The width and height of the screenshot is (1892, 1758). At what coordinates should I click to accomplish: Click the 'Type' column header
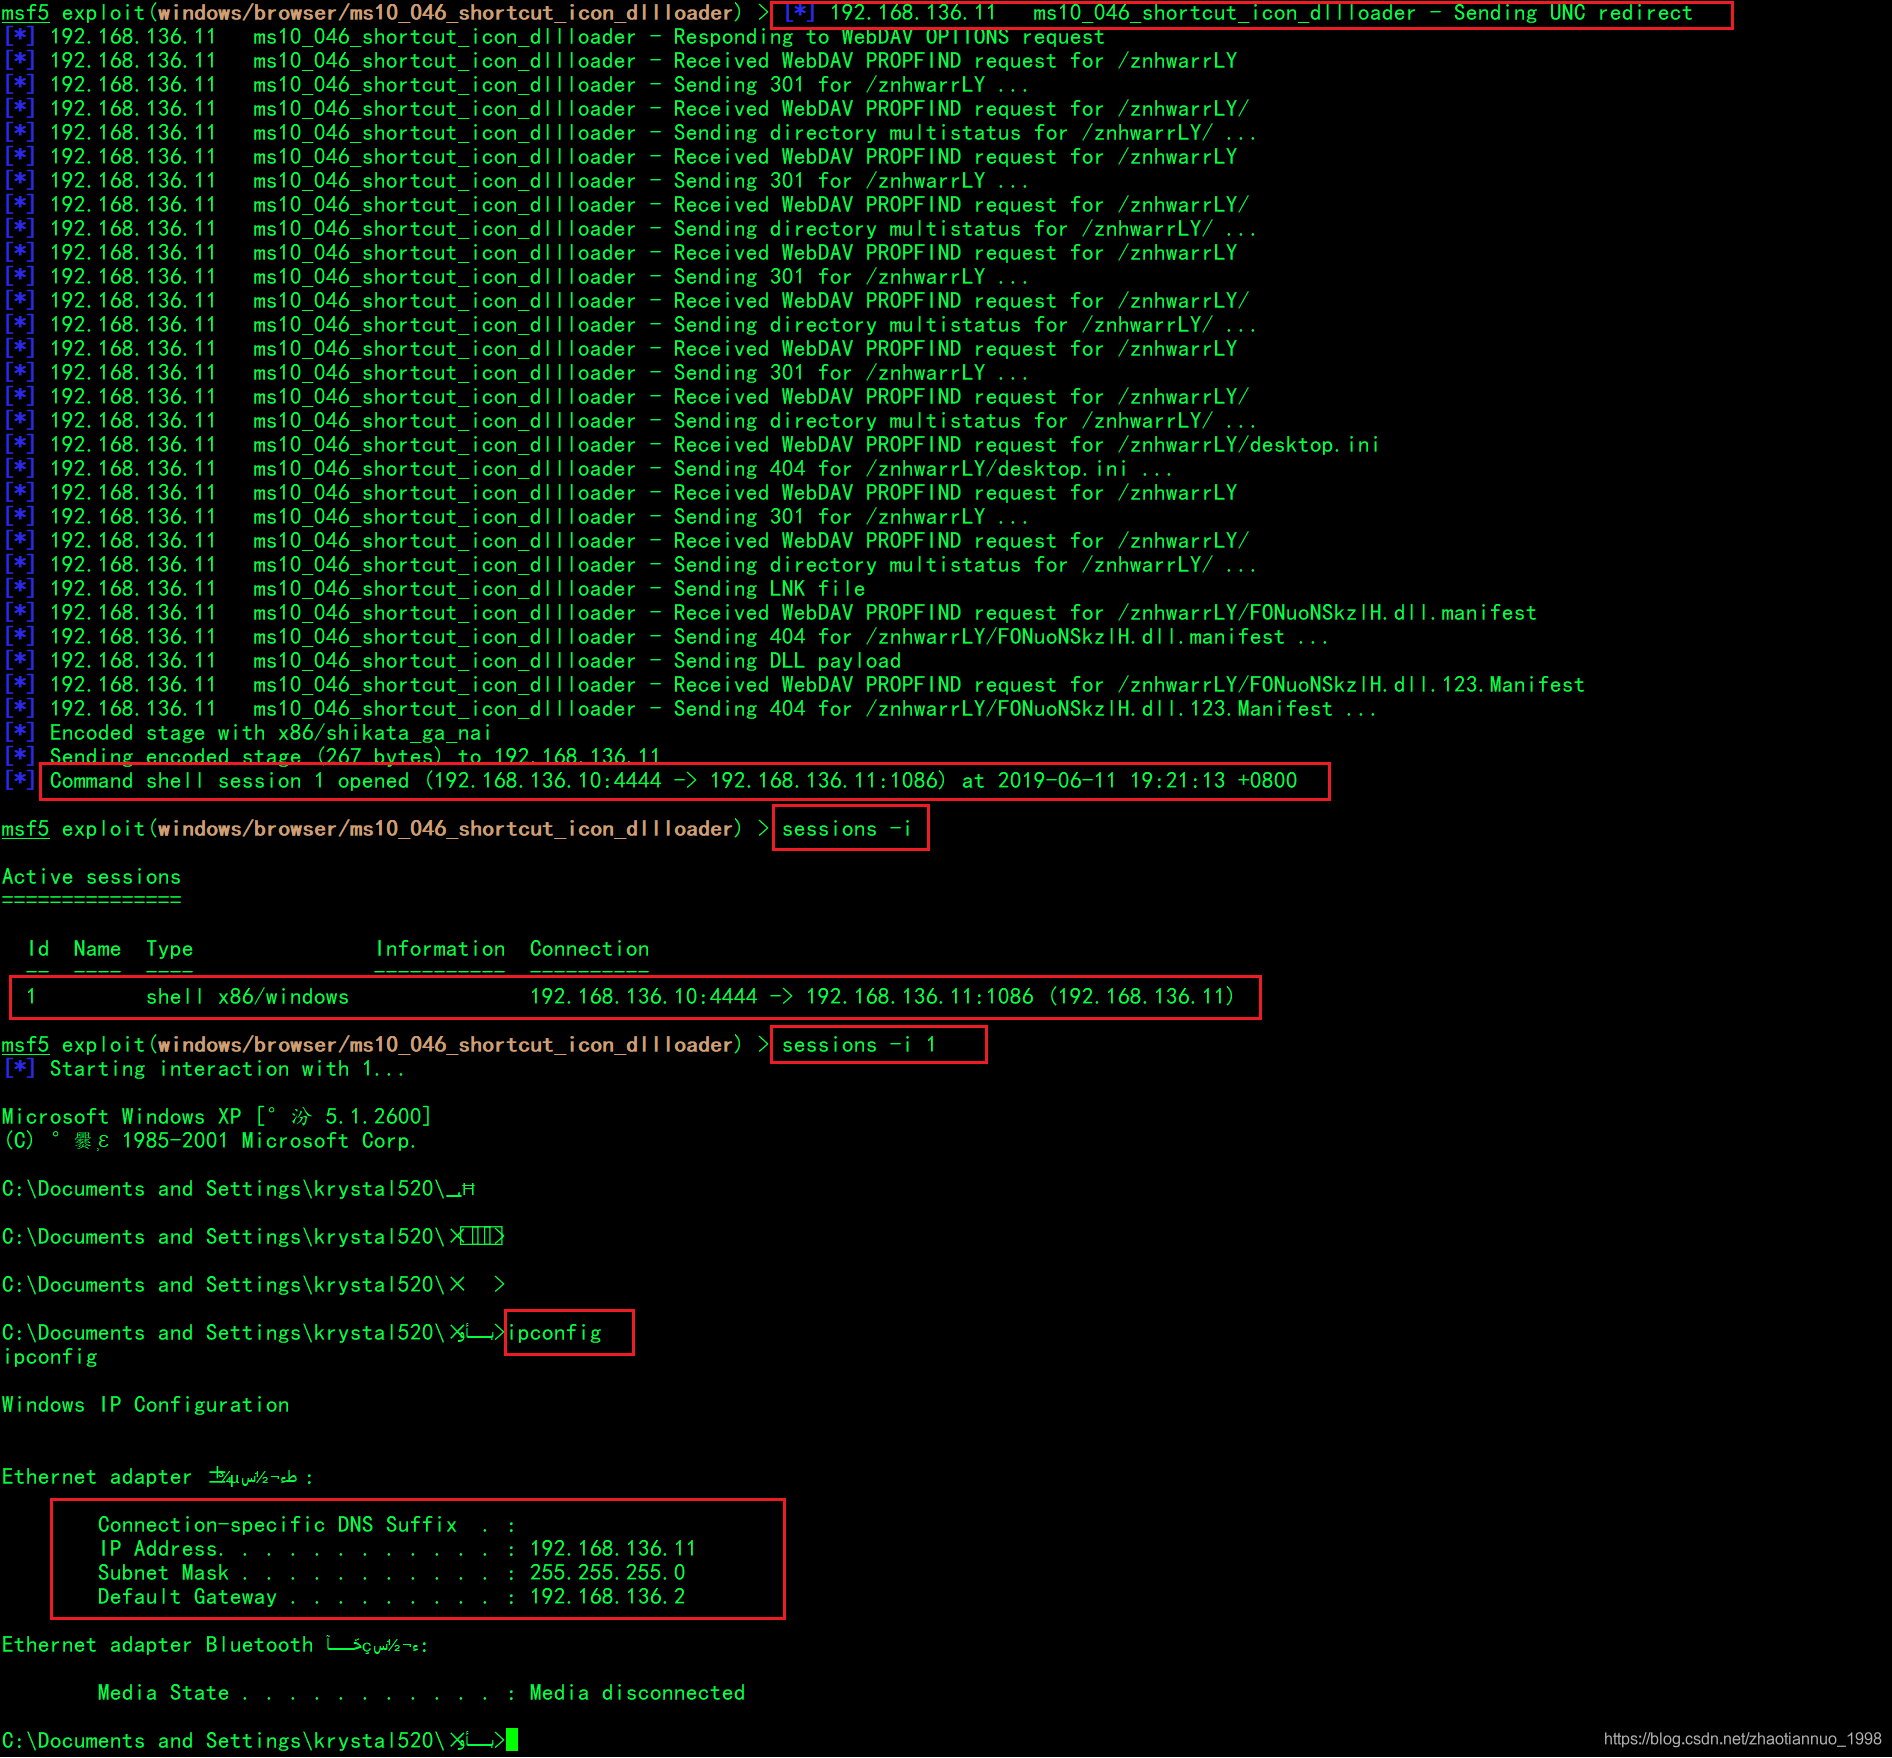(x=169, y=949)
